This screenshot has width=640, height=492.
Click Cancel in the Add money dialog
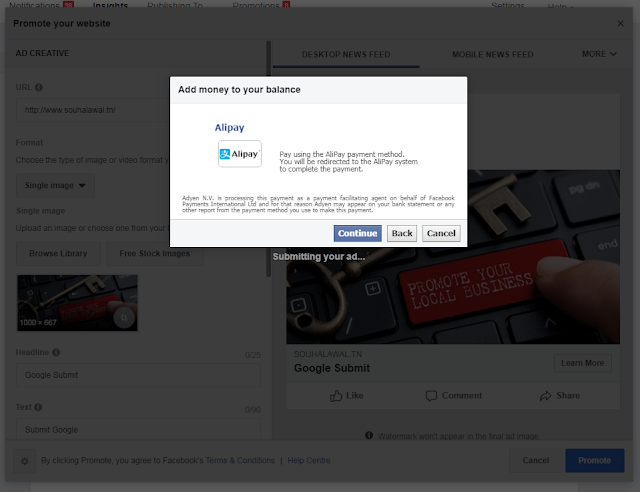[441, 233]
